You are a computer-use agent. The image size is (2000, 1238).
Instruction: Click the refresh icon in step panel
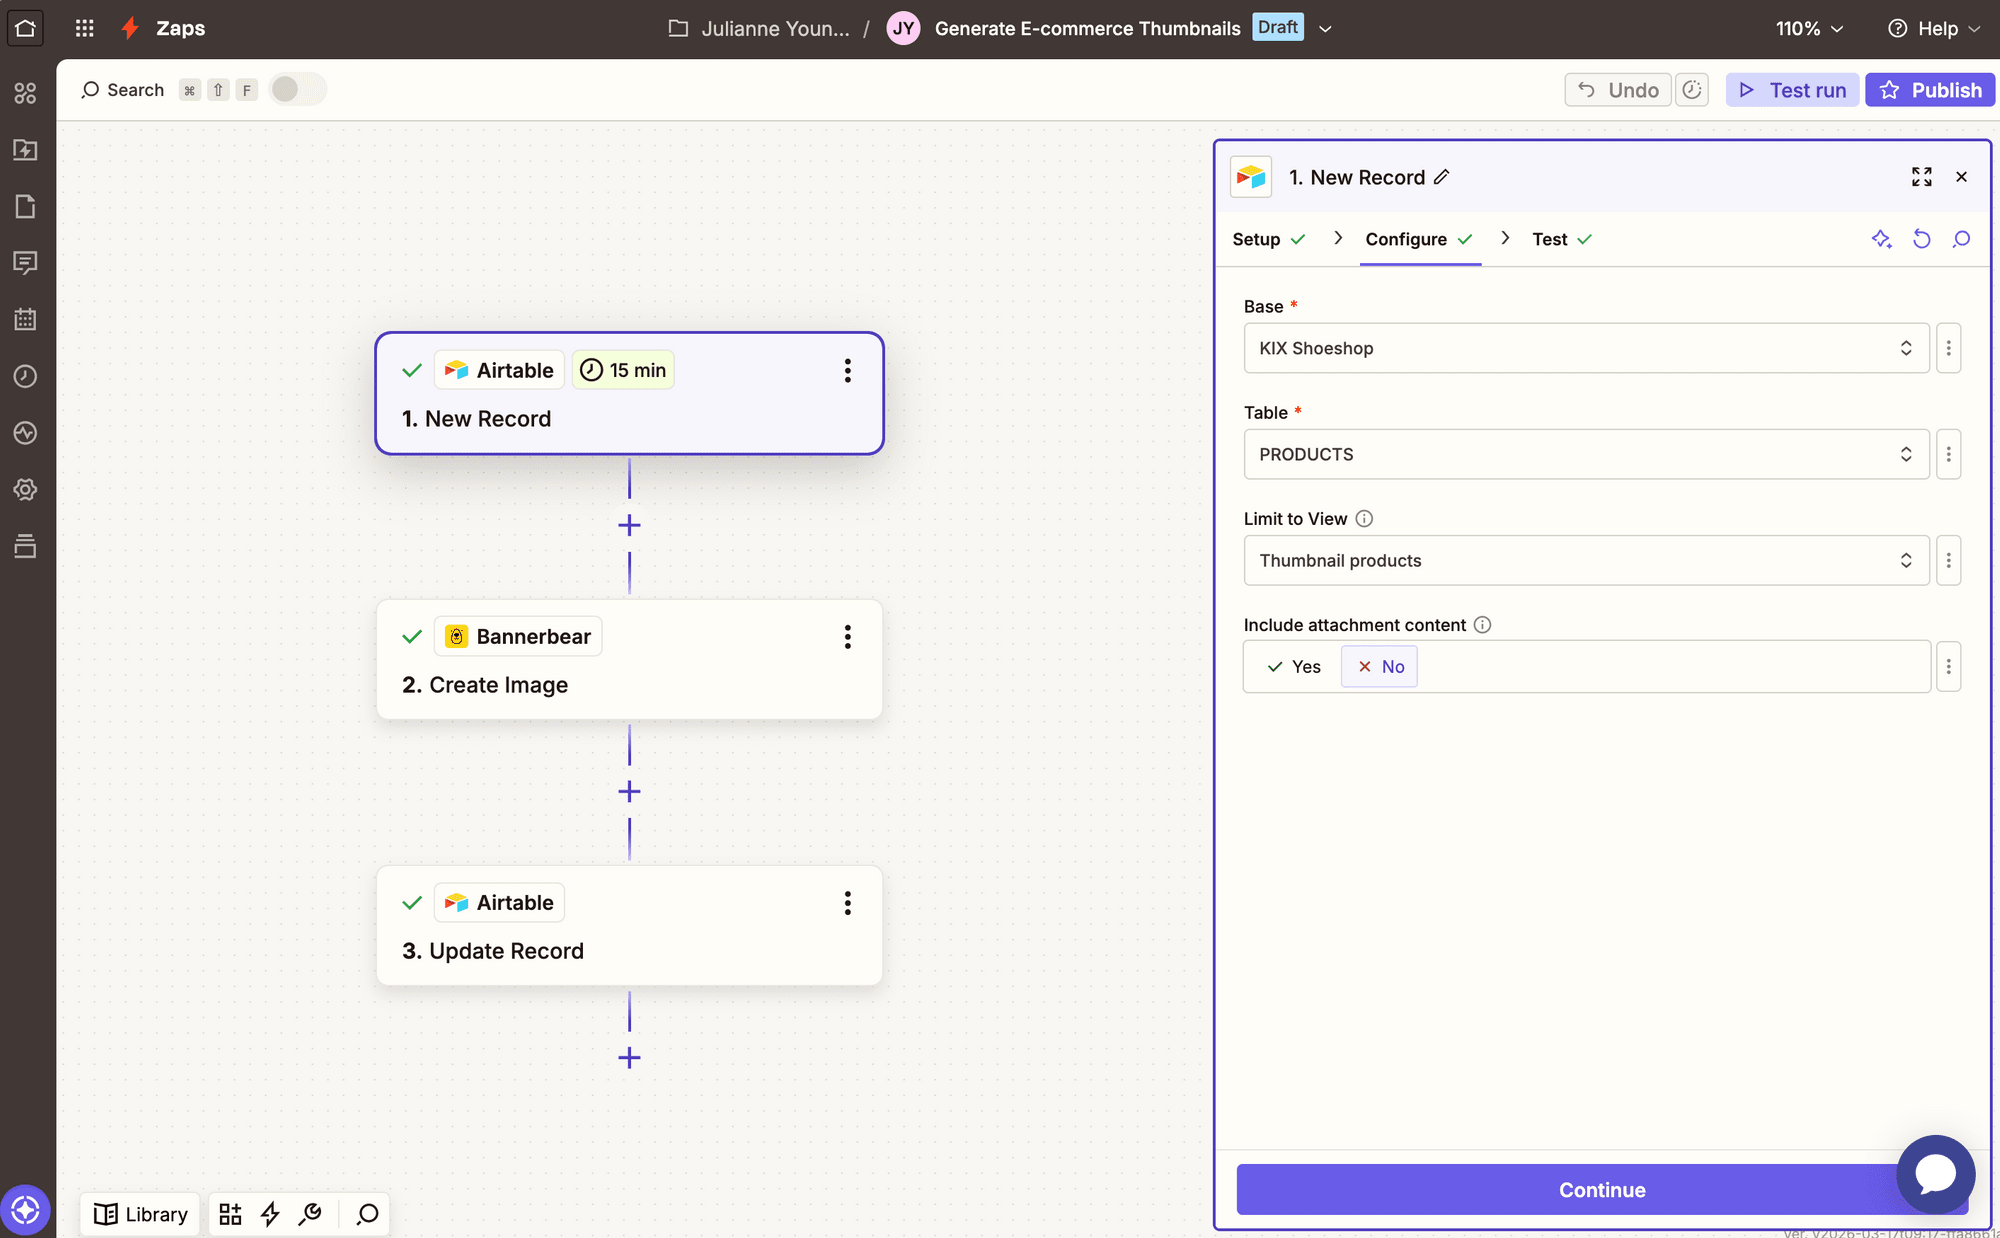coord(1922,239)
